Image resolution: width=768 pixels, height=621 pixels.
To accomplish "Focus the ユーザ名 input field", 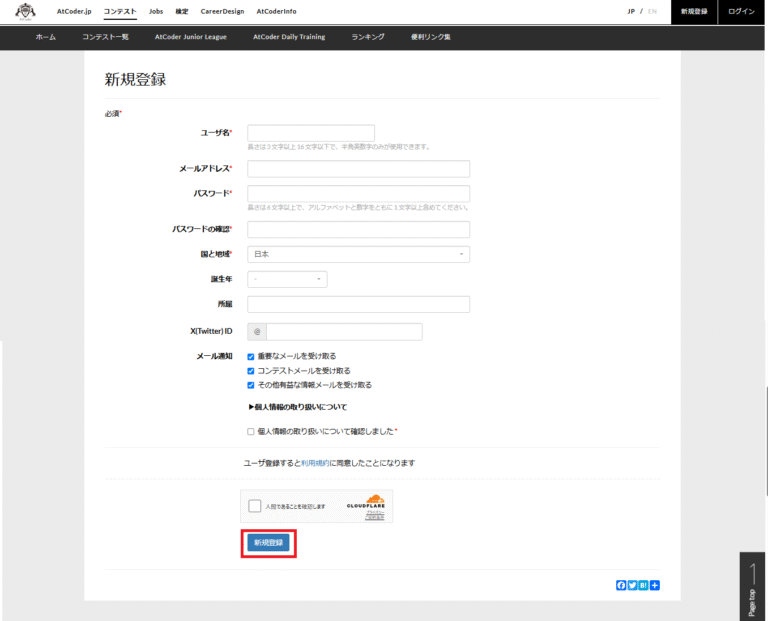I will click(x=310, y=133).
